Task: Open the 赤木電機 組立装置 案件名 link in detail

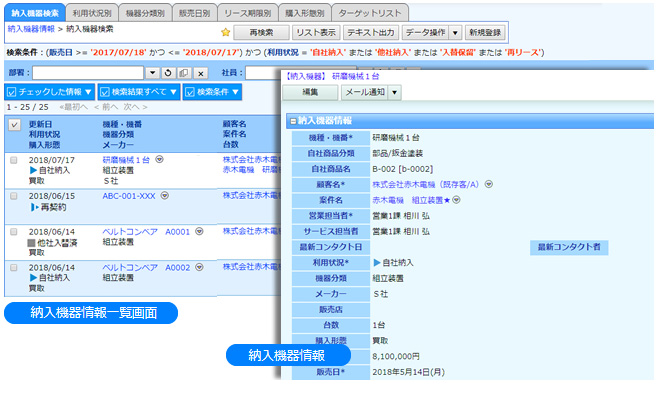Action: click(x=411, y=200)
